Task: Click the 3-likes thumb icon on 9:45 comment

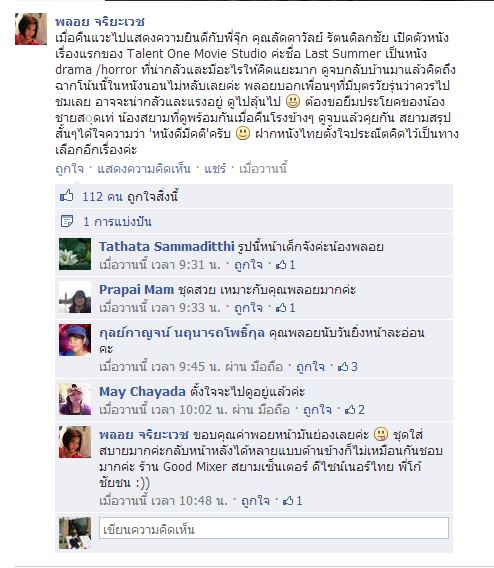Action: (x=343, y=367)
